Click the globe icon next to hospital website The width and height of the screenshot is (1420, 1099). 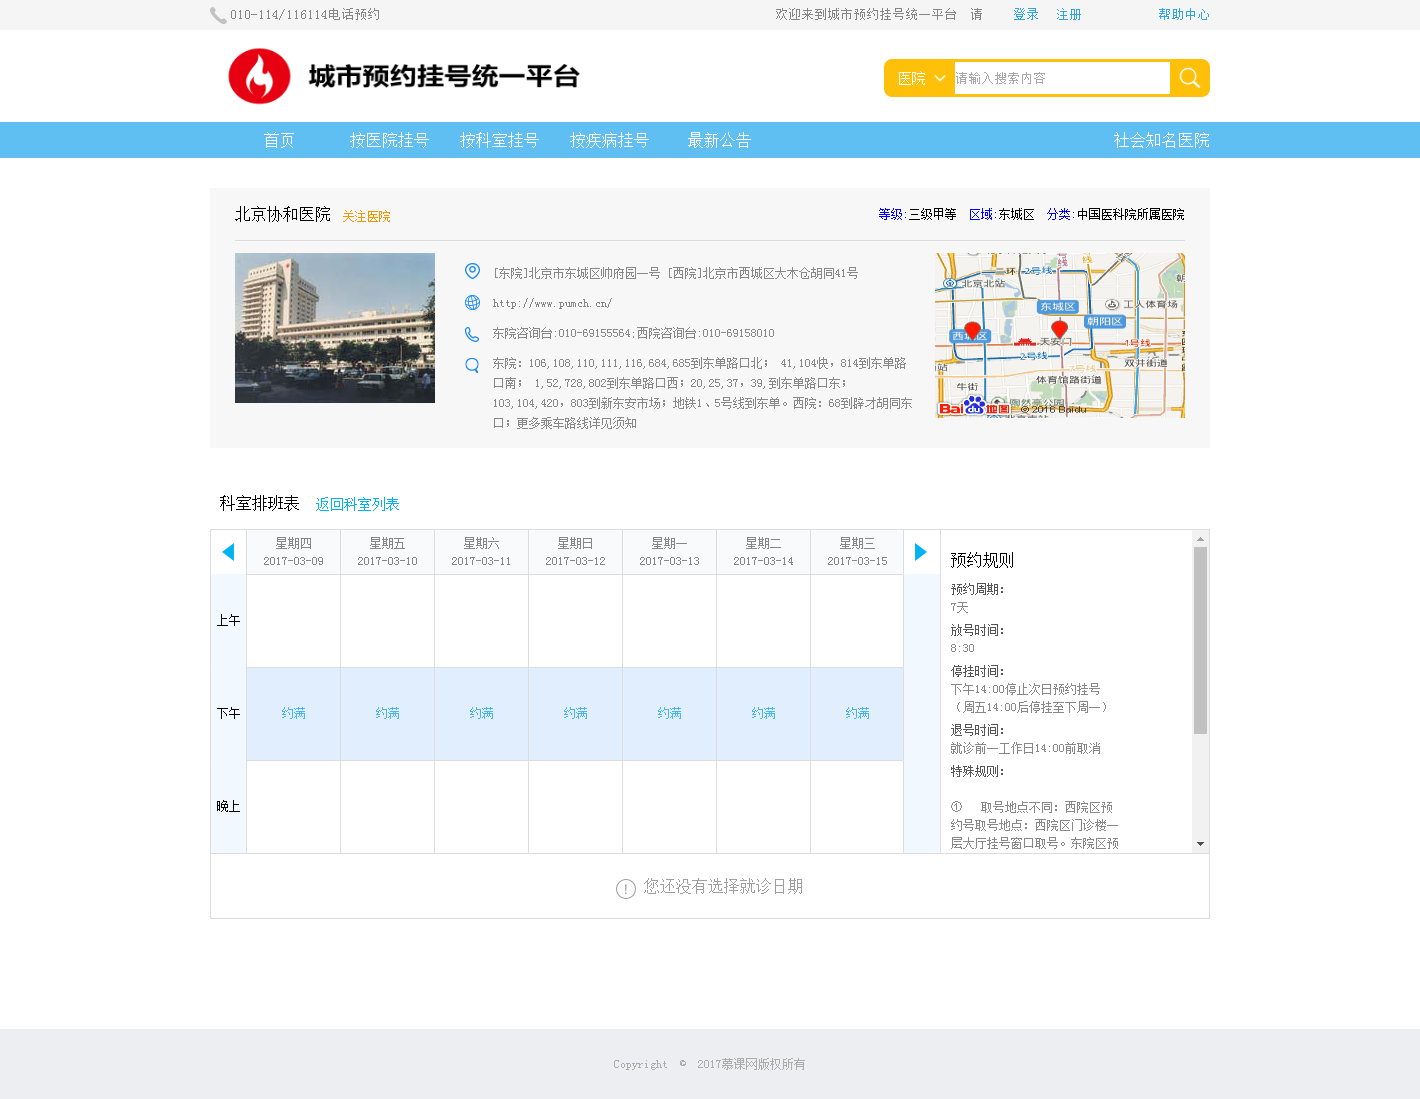tap(471, 302)
